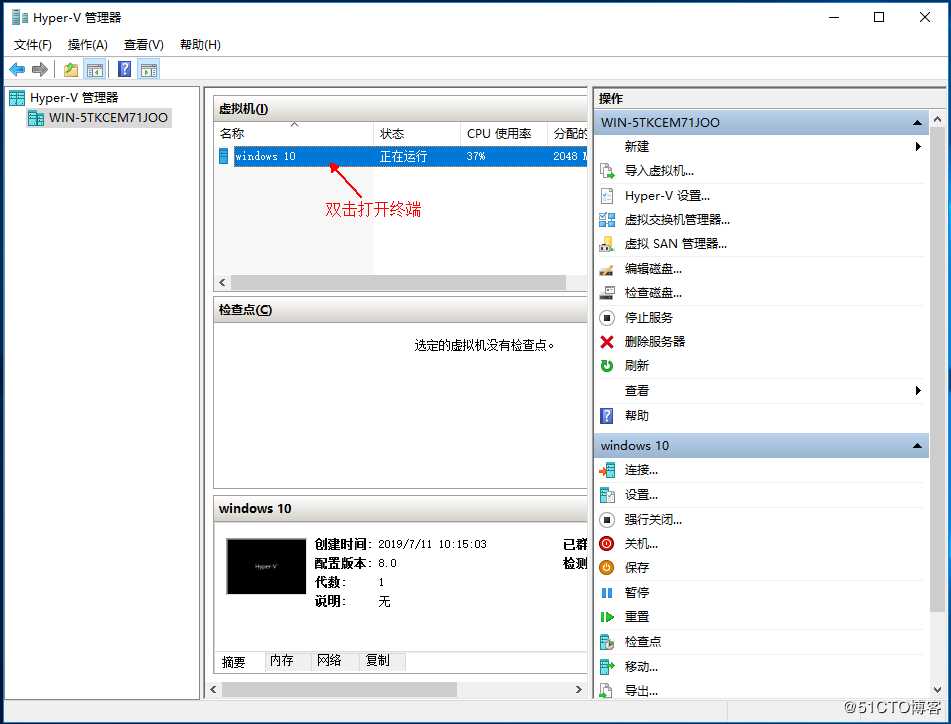Open the 文件(F) menu
The image size is (951, 724).
pyautogui.click(x=33, y=45)
